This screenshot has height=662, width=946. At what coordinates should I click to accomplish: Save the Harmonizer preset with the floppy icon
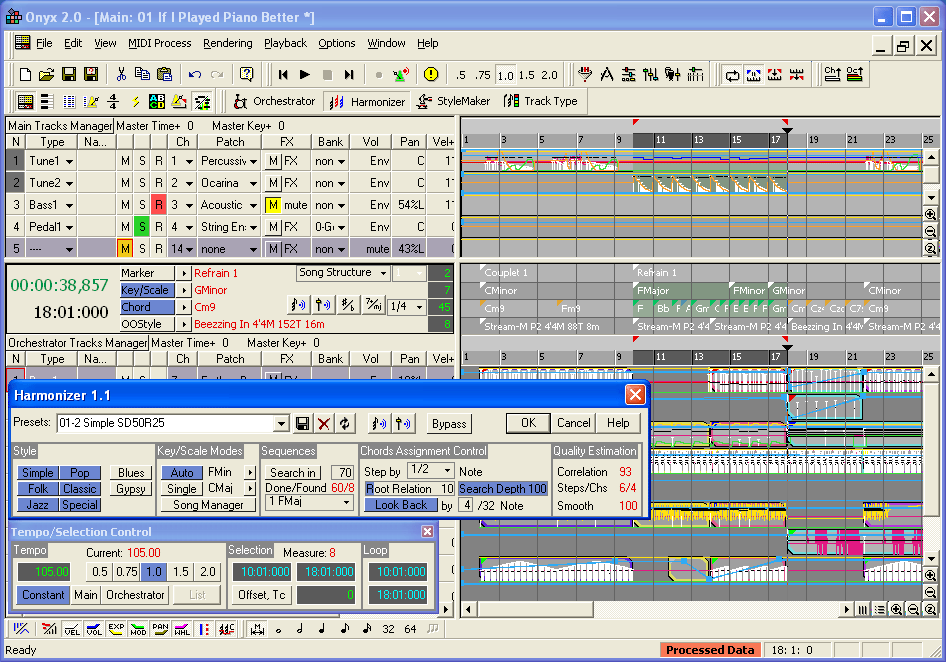(303, 424)
